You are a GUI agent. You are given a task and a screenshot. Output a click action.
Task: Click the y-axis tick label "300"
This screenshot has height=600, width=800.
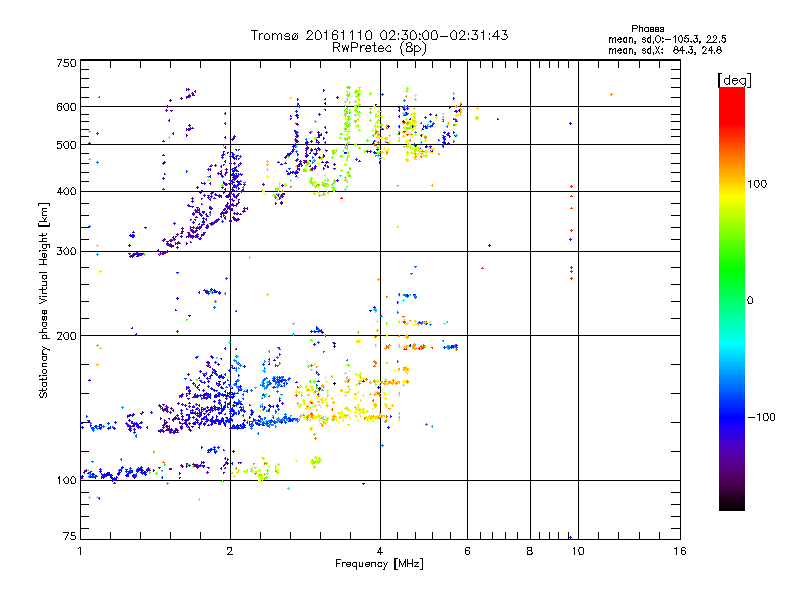pyautogui.click(x=66, y=252)
